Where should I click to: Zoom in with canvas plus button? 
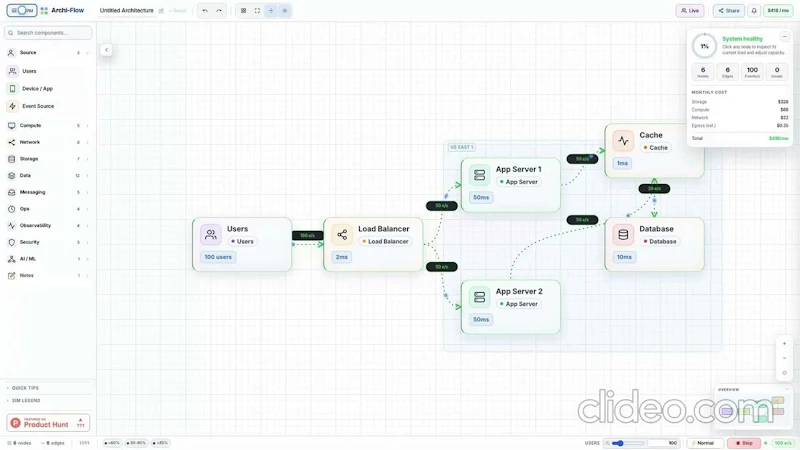pyautogui.click(x=784, y=344)
